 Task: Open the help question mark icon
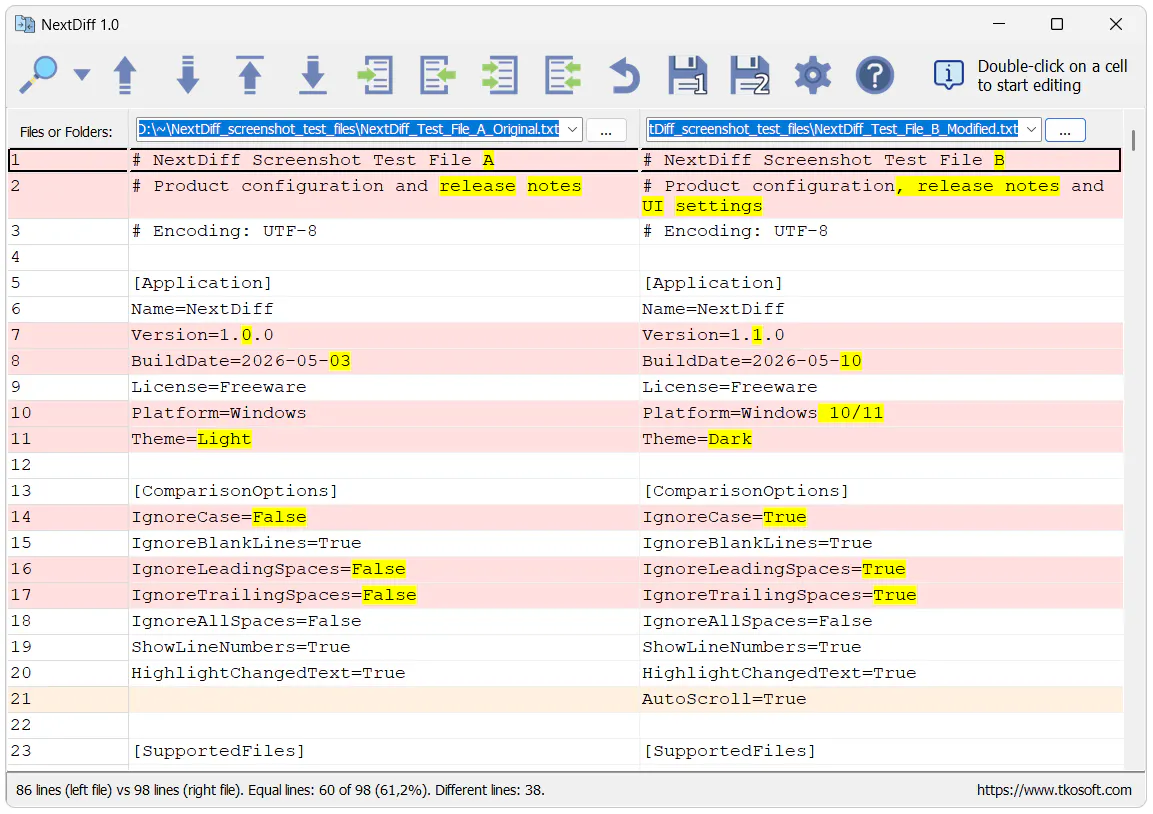875,75
